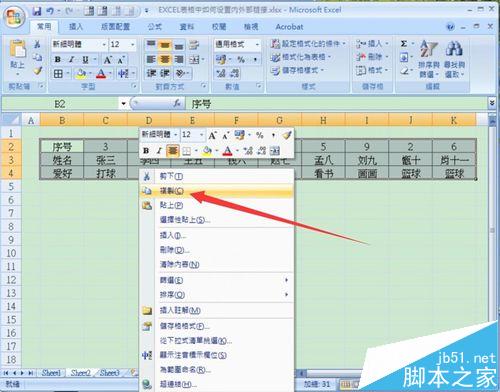This screenshot has height=392, width=500.
Task: Decrease font size with the ribbon's small A icon
Action: pos(120,60)
